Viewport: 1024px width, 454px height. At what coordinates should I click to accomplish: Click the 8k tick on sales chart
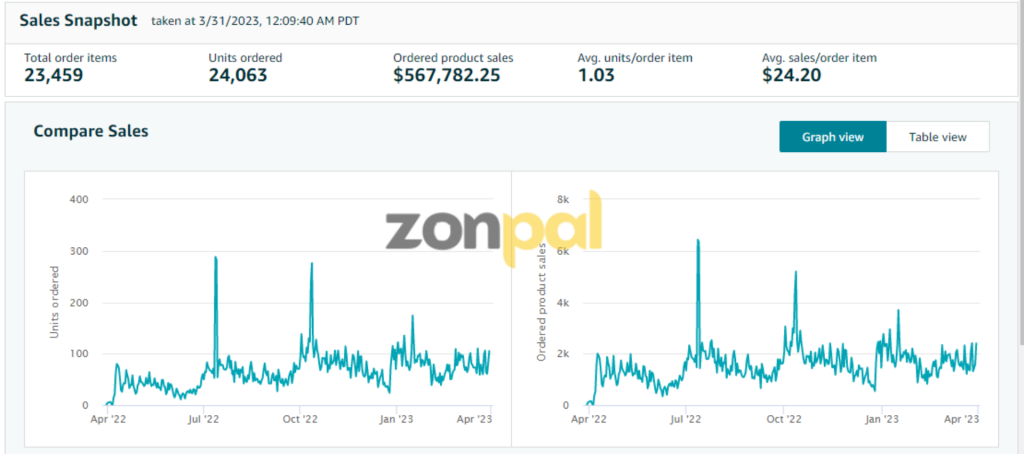564,199
